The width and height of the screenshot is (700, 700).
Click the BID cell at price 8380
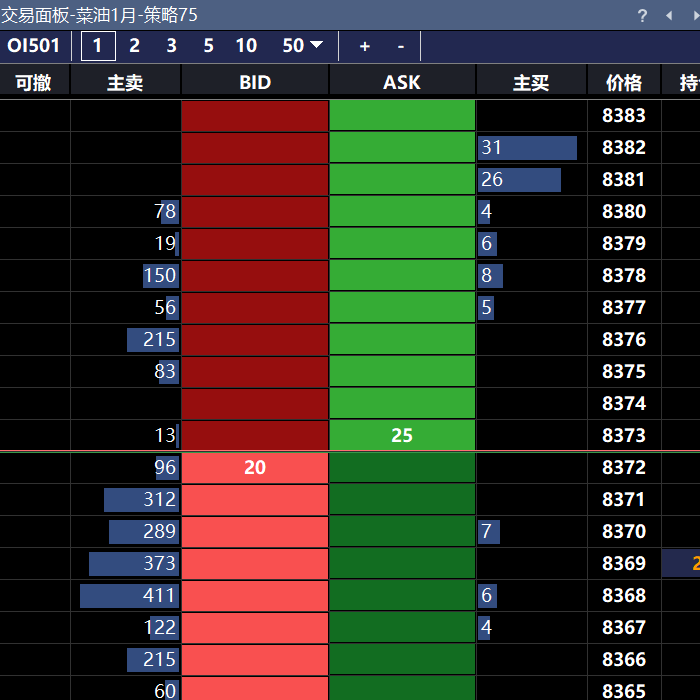point(255,211)
